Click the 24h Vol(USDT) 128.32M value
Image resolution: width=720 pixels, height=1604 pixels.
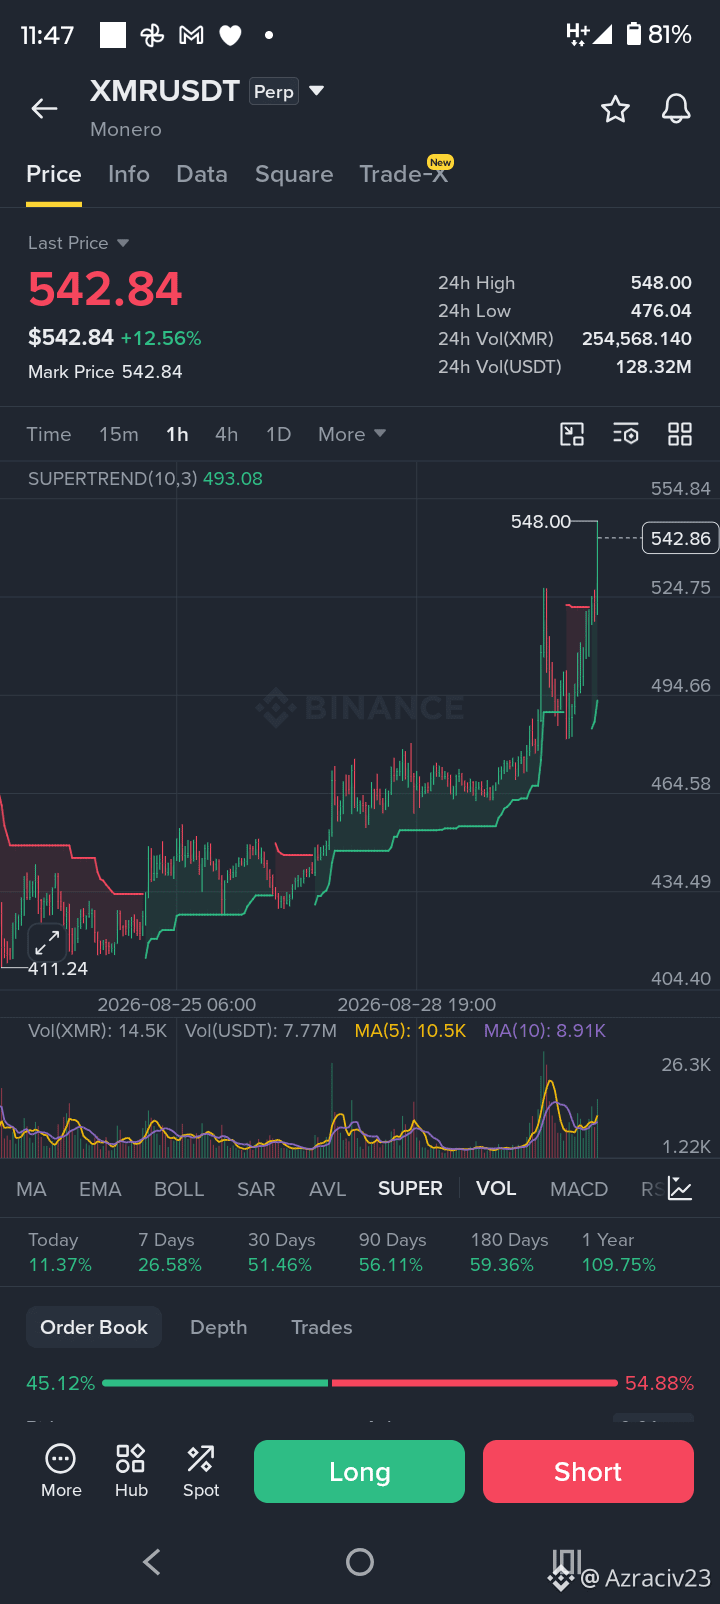pyautogui.click(x=653, y=367)
